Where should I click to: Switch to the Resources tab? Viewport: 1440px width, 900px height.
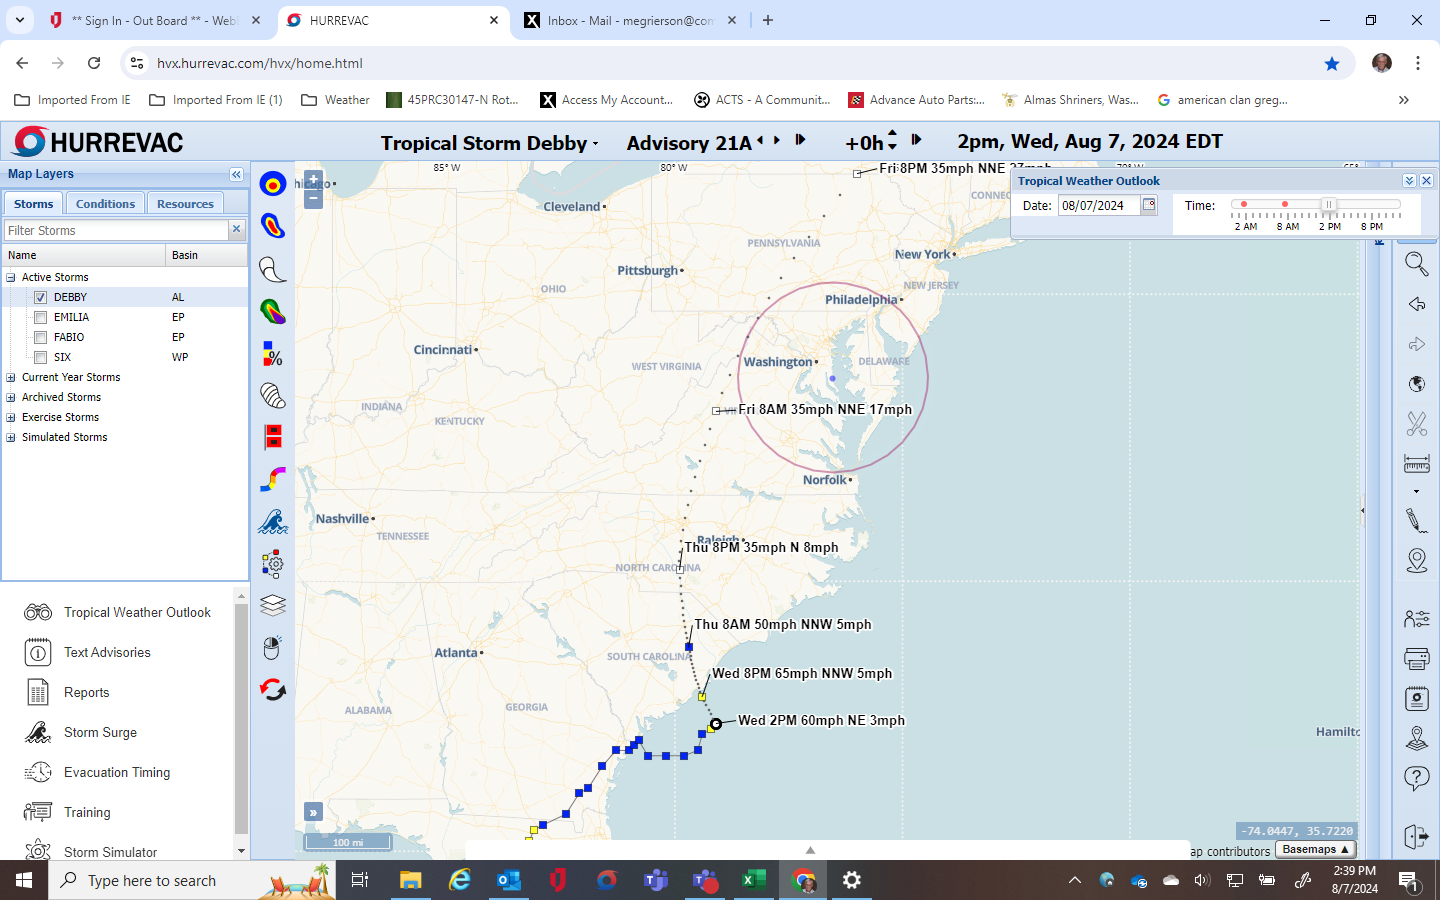(185, 203)
